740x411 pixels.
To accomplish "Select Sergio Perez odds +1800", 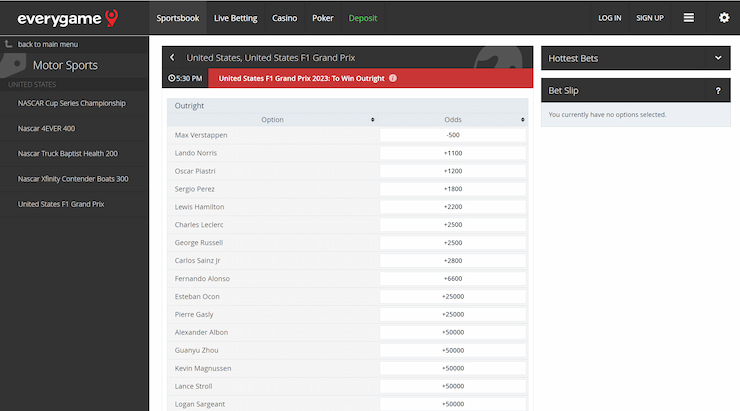I will [453, 189].
